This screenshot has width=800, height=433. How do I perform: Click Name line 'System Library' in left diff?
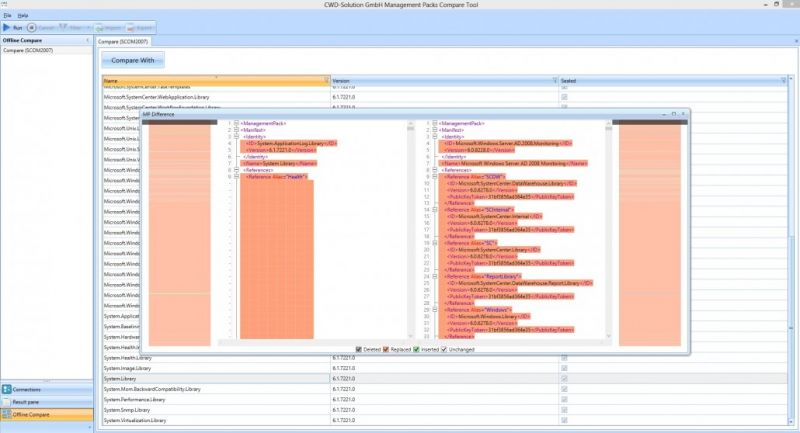(279, 163)
